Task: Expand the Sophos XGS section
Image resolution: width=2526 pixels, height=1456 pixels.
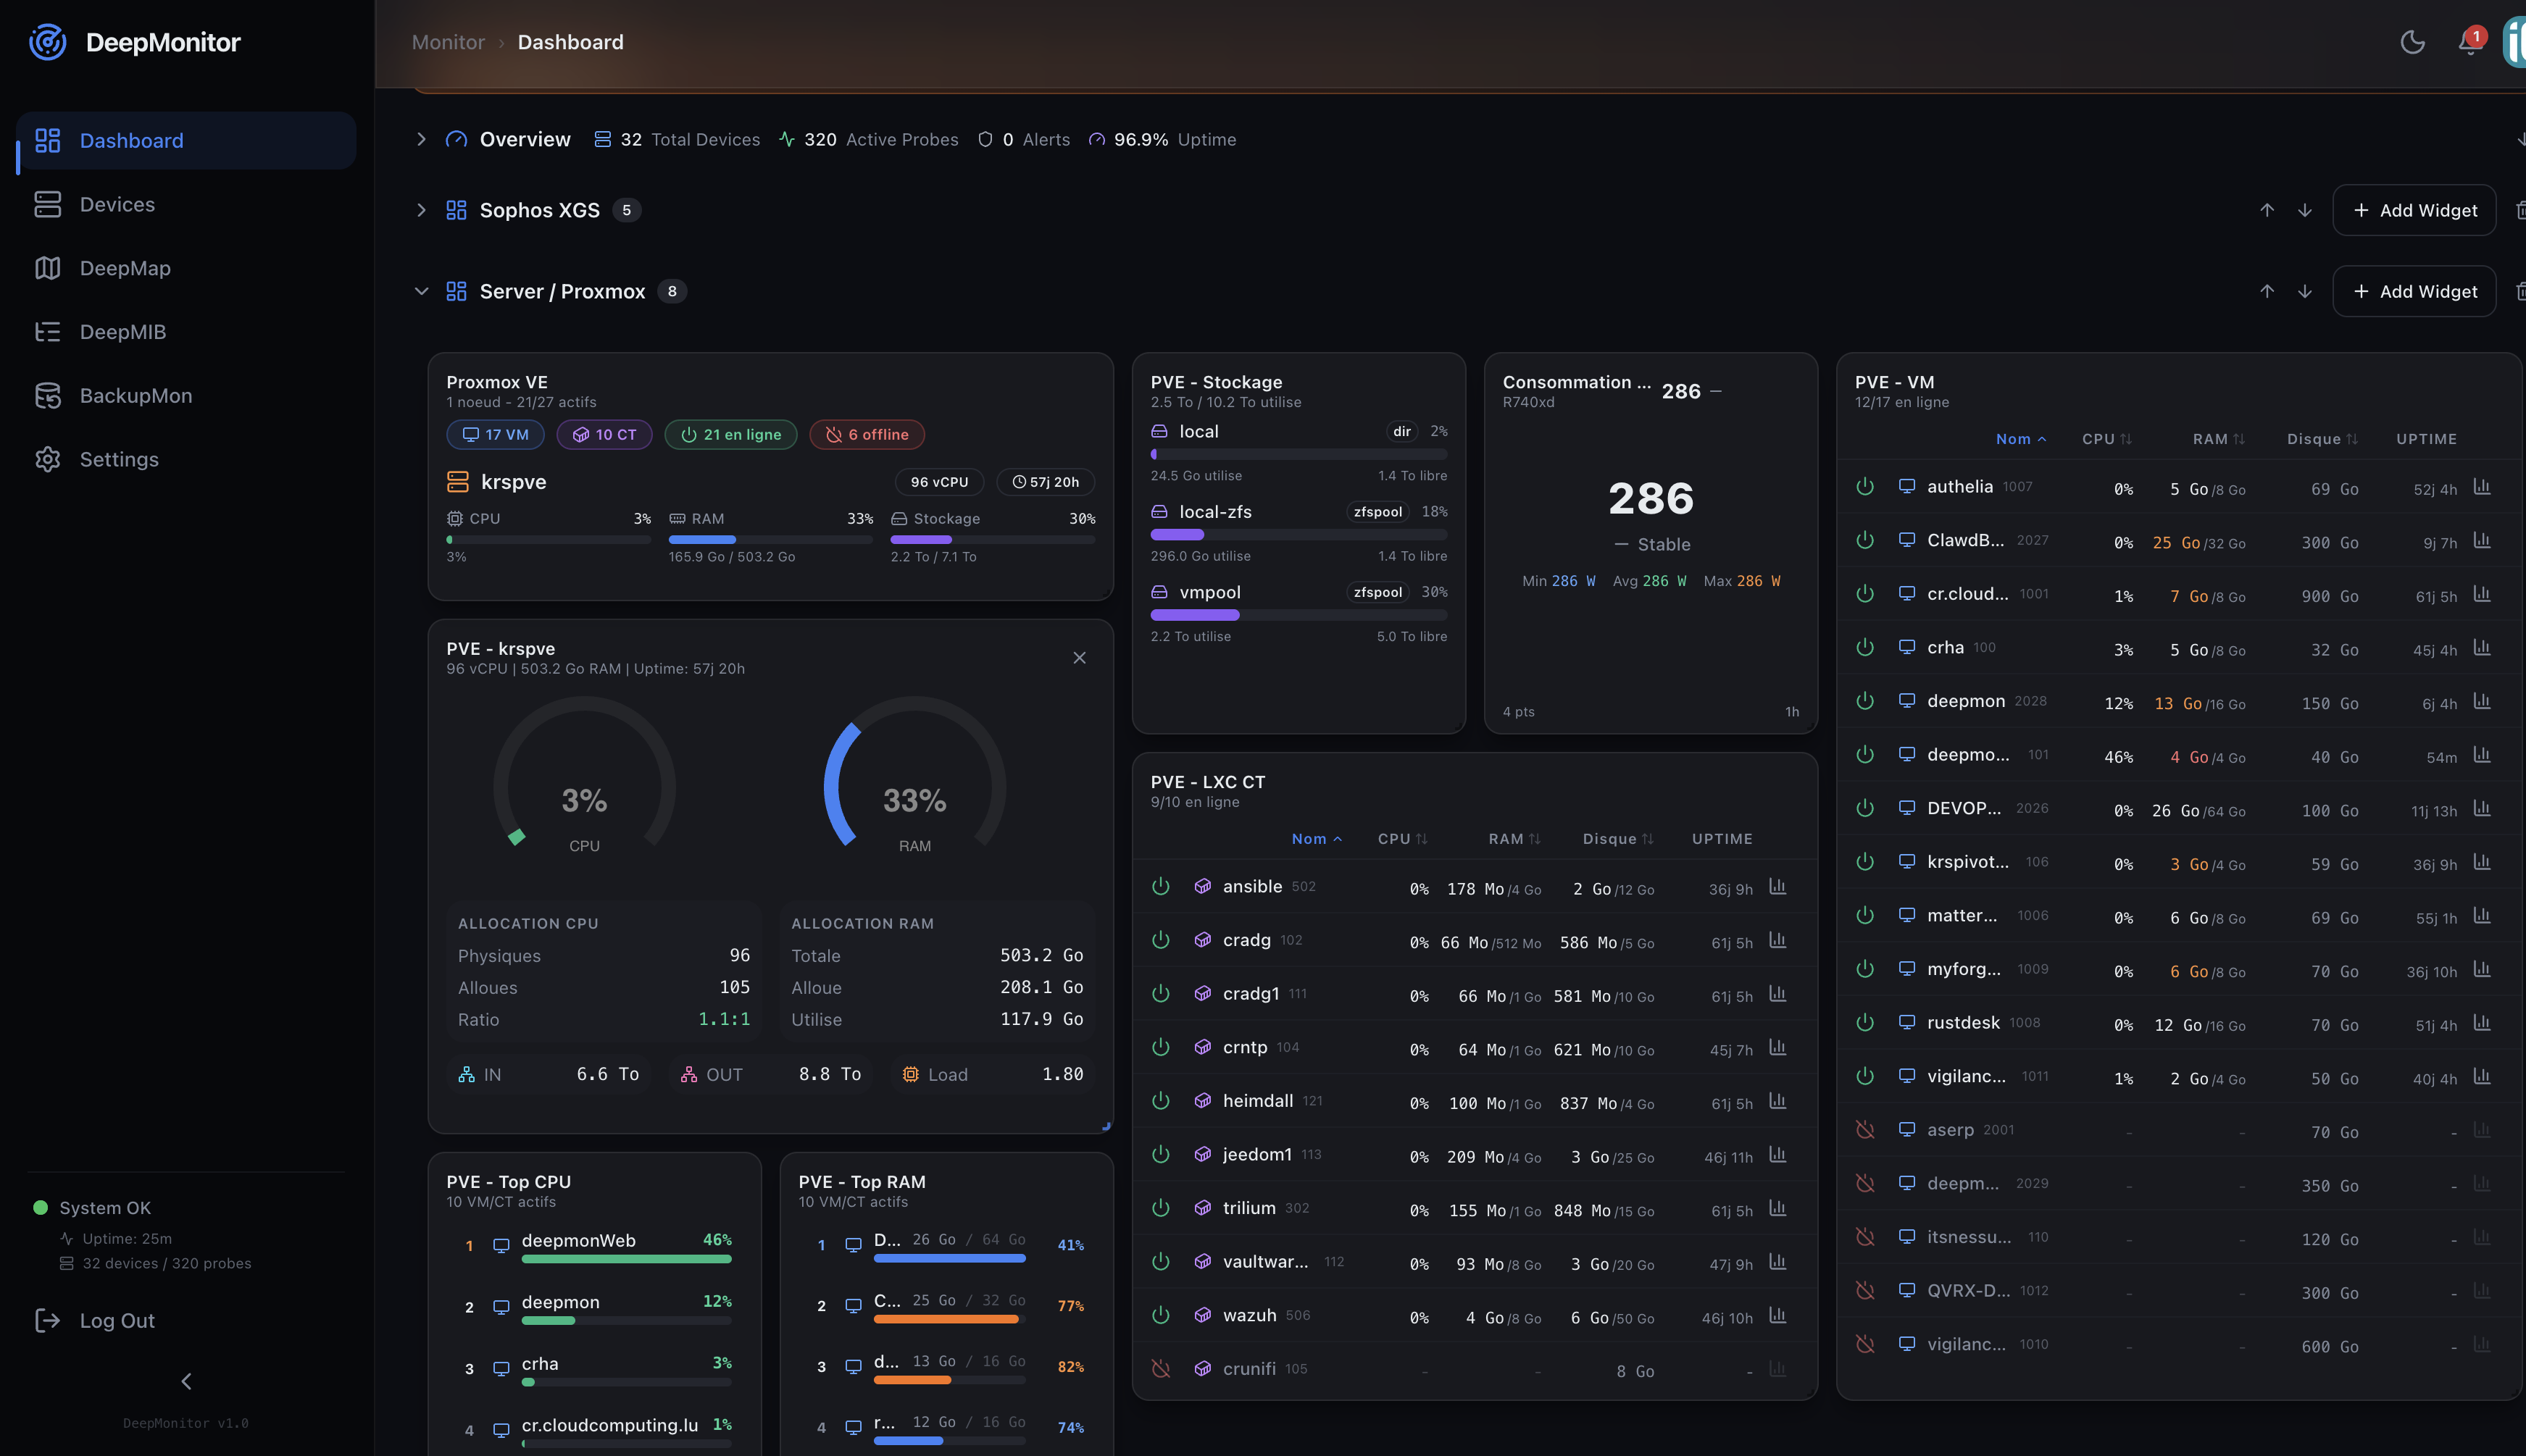Action: [x=421, y=210]
